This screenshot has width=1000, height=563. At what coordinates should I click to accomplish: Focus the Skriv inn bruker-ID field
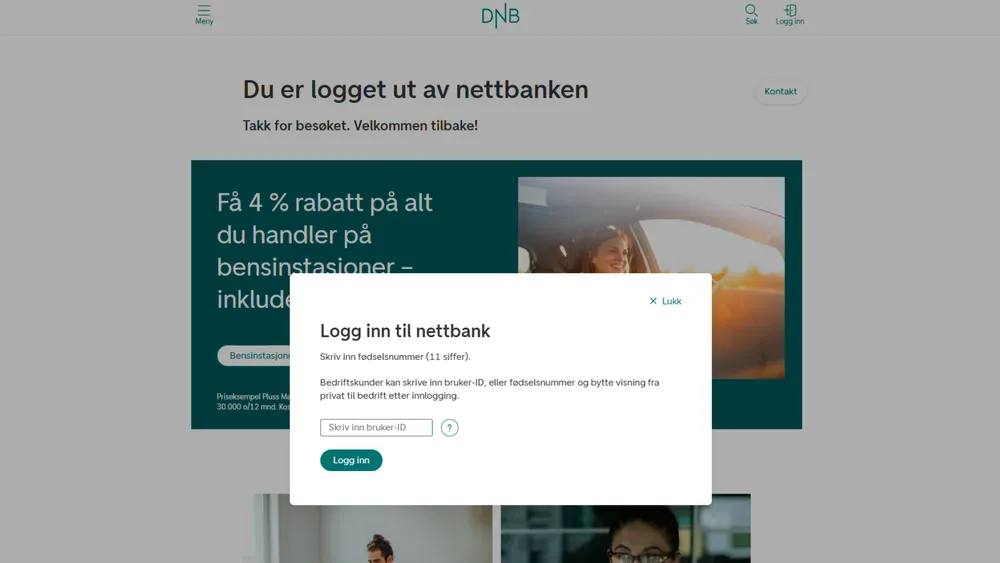click(376, 428)
